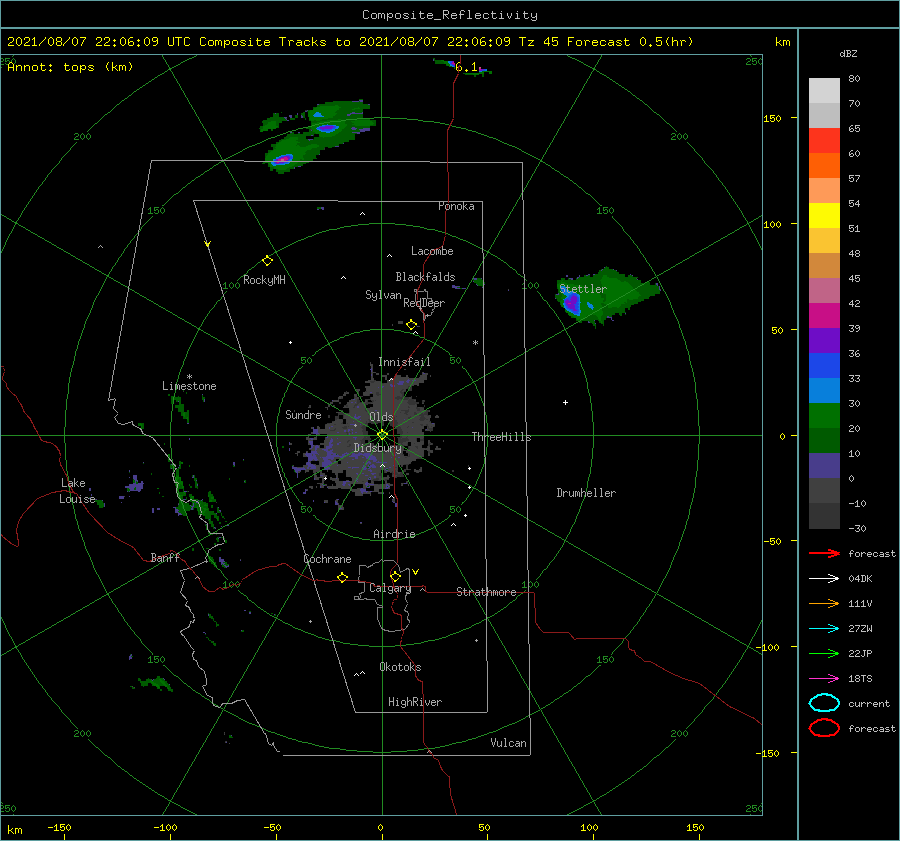
Task: Click the white 04DK arrow in legend
Action: click(824, 579)
